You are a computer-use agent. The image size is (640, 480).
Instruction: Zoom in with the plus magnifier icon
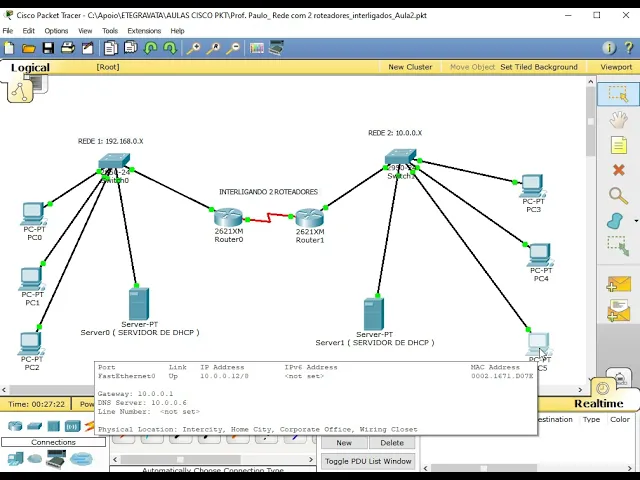[193, 48]
